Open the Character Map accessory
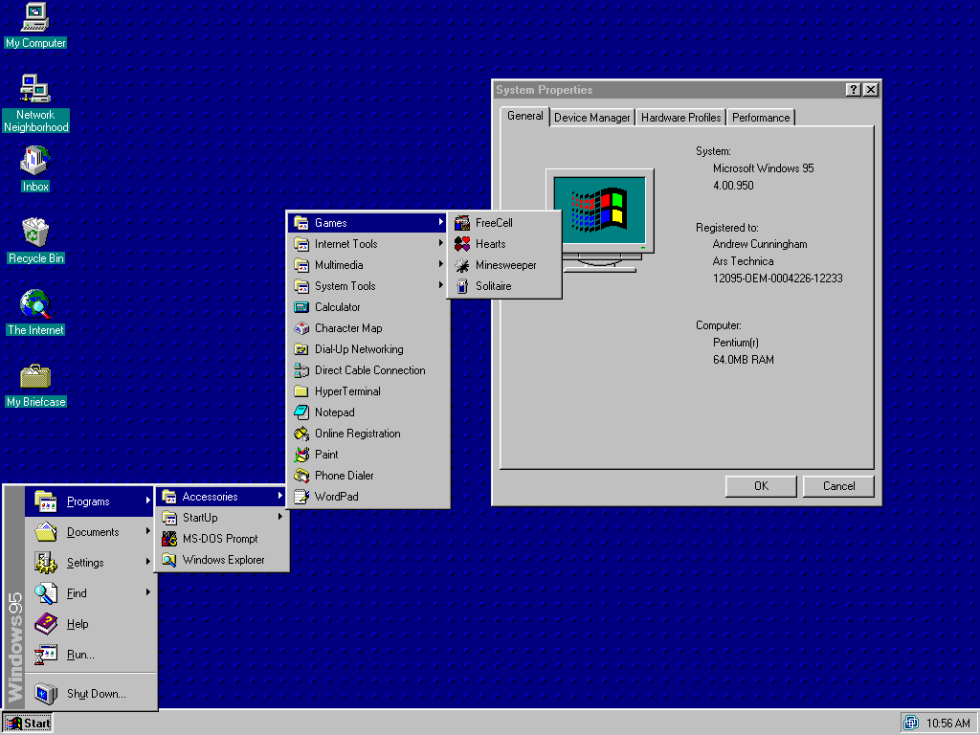This screenshot has height=735, width=980. 350,328
